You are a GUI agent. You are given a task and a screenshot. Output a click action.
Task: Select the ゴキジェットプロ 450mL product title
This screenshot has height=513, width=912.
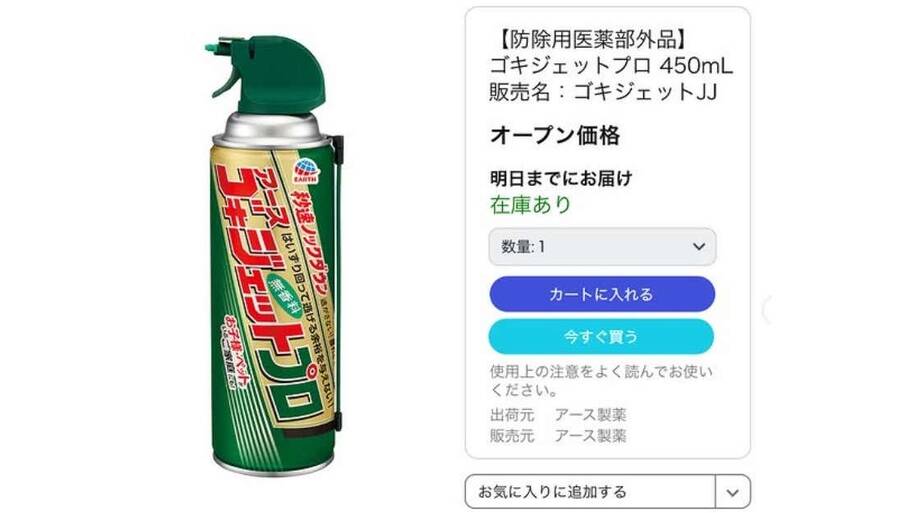click(611, 66)
